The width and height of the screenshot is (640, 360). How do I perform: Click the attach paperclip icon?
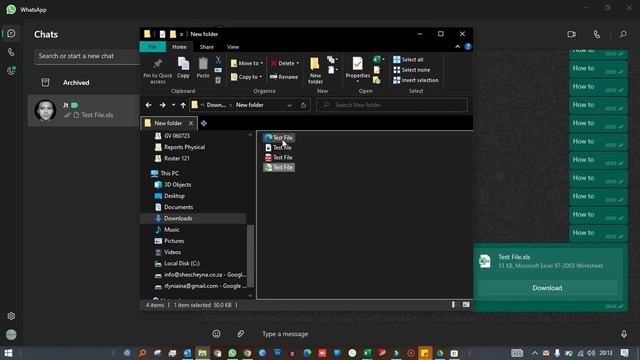click(240, 334)
